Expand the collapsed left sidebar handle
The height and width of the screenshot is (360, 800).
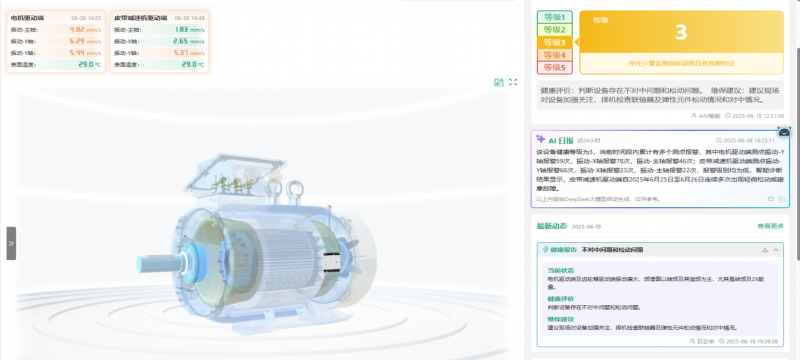click(11, 243)
